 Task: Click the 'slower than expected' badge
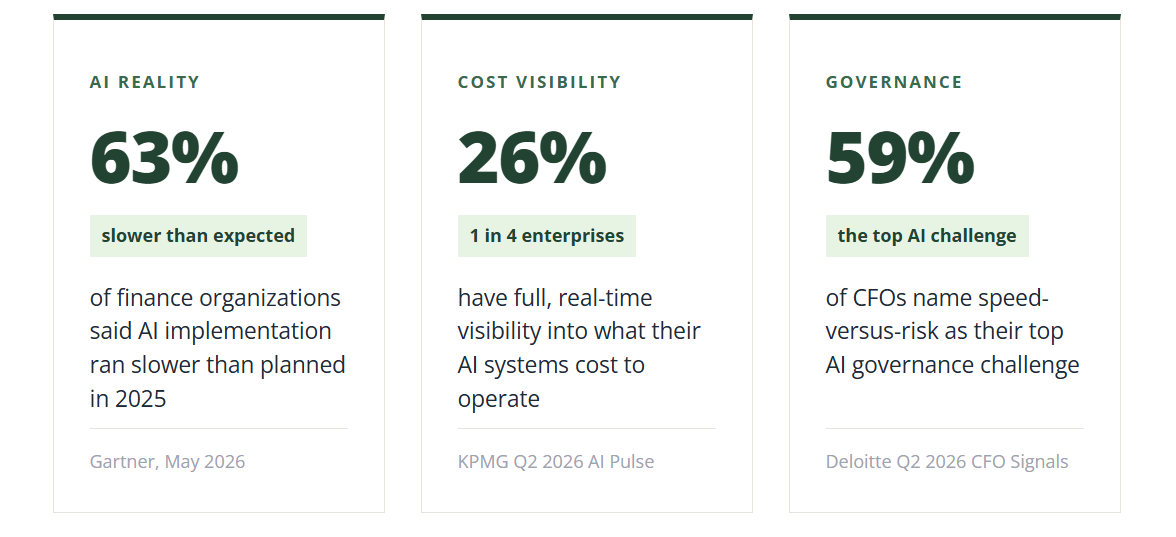198,236
